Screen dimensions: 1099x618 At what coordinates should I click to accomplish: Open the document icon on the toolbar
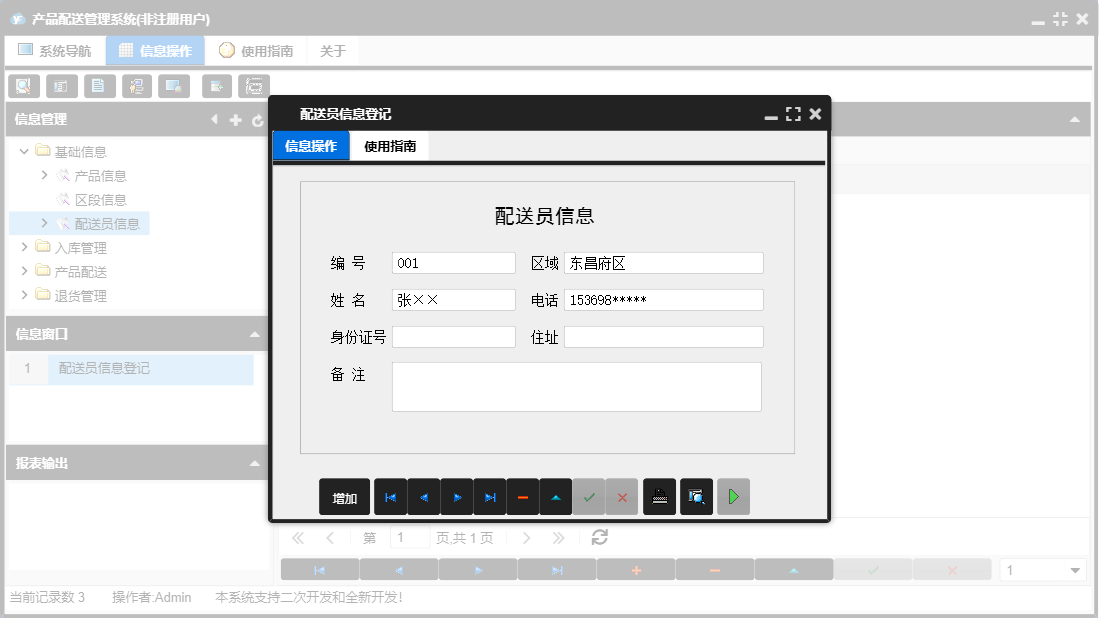click(99, 86)
